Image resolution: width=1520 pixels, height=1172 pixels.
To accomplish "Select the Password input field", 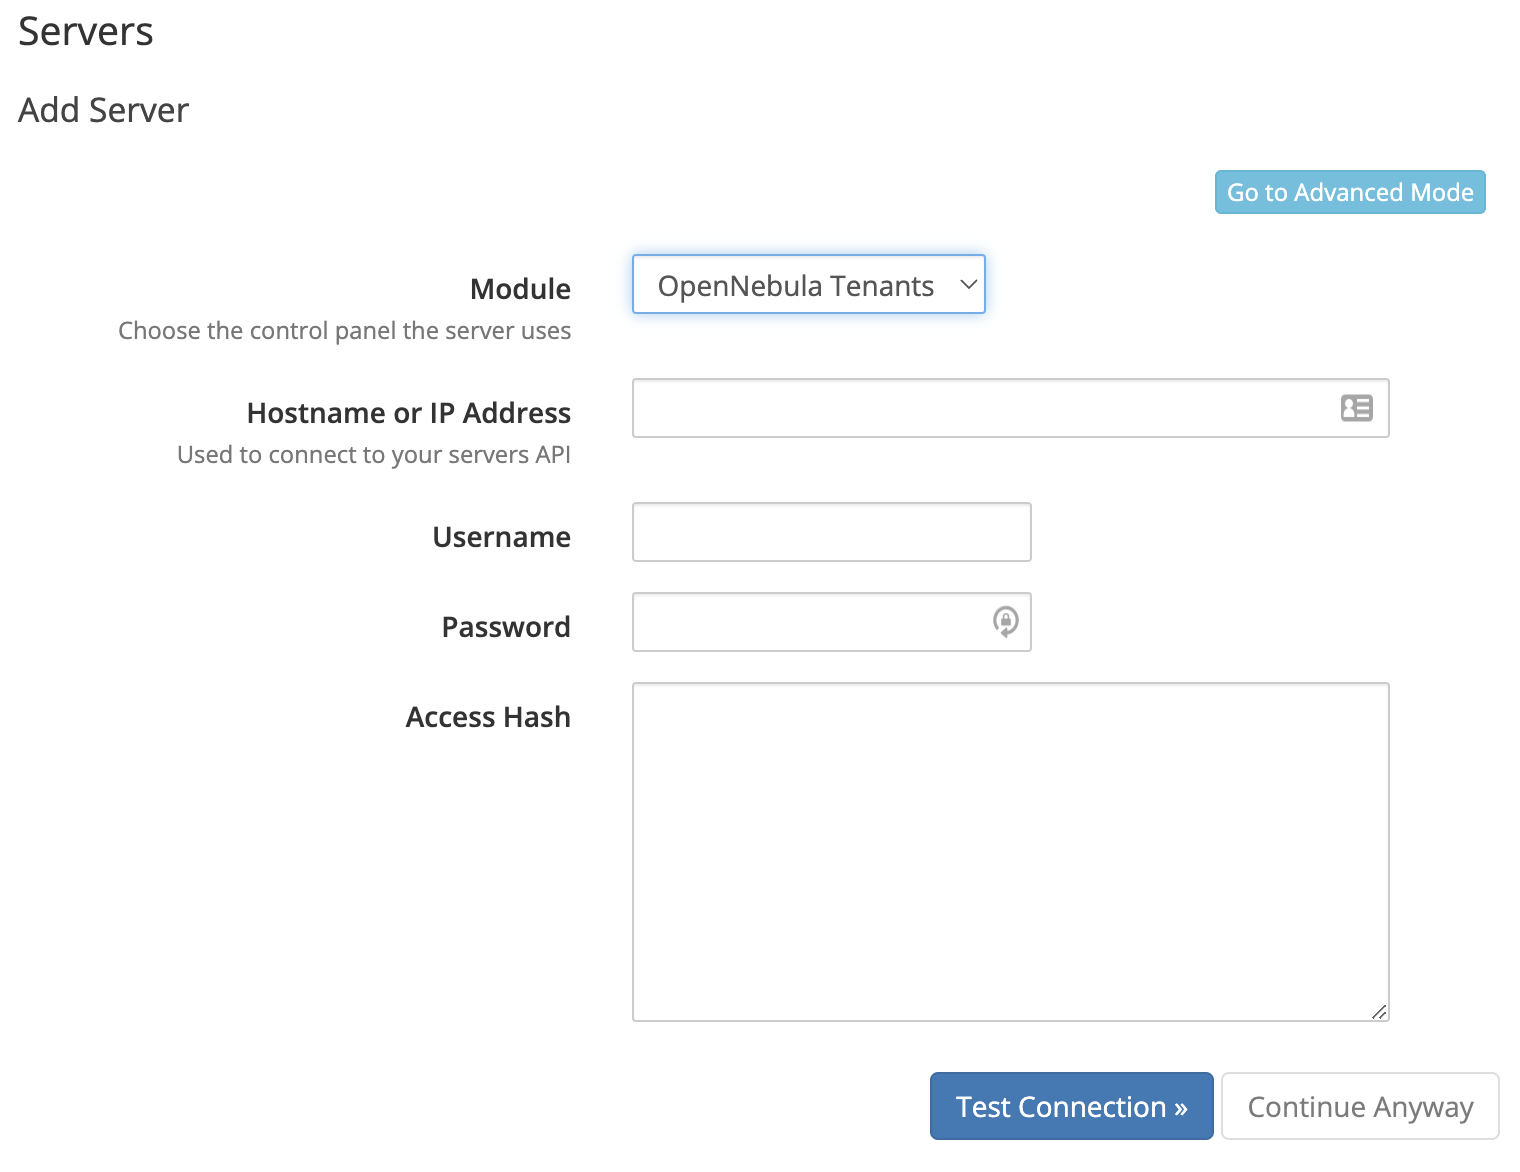I will click(x=810, y=622).
